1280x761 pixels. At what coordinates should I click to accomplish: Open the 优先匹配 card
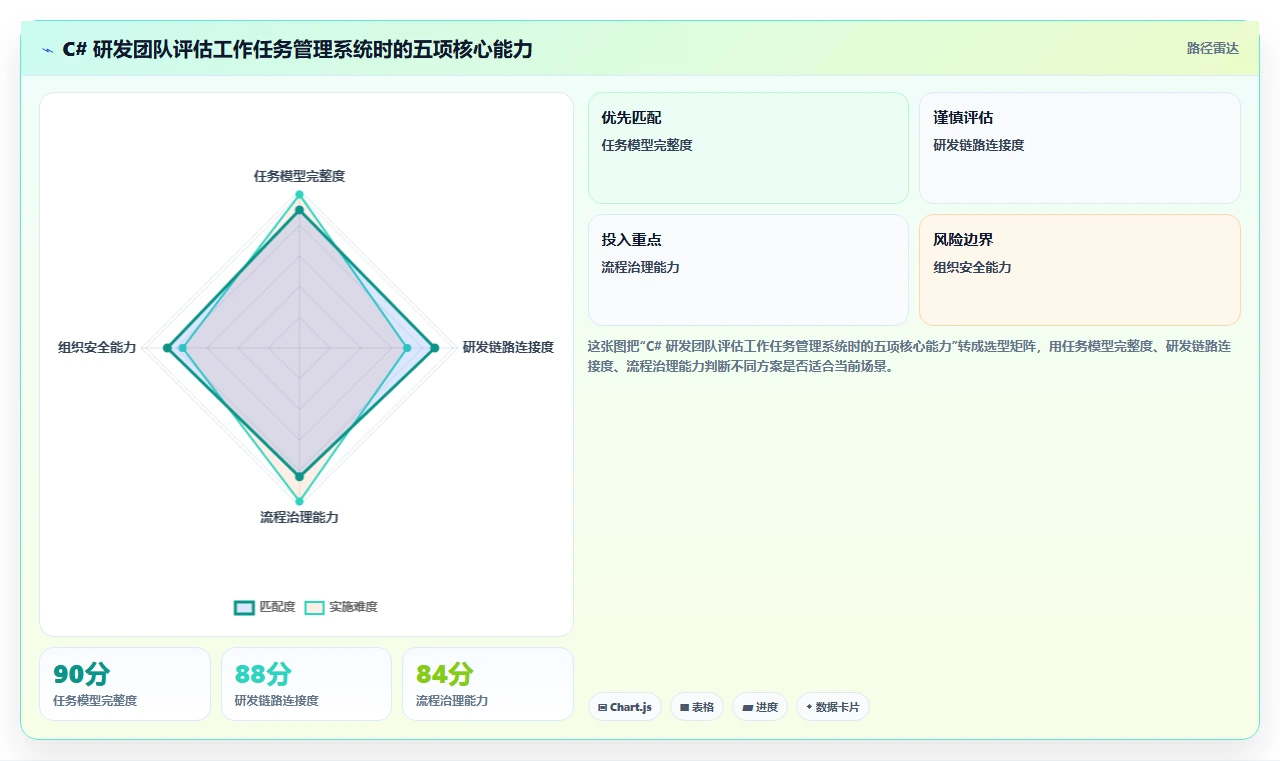748,148
